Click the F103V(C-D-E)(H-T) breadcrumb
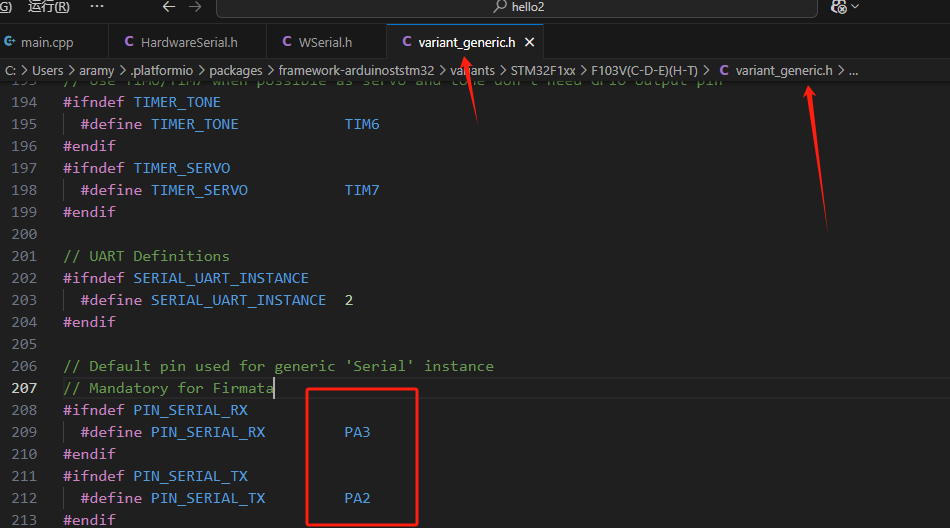The width and height of the screenshot is (950, 528). click(644, 70)
